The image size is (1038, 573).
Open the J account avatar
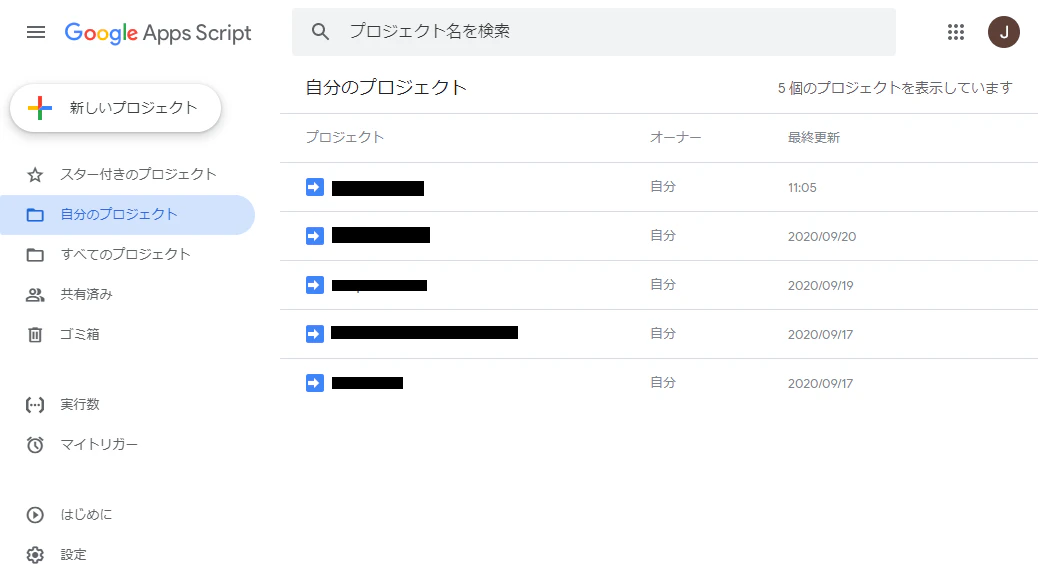click(x=1004, y=32)
